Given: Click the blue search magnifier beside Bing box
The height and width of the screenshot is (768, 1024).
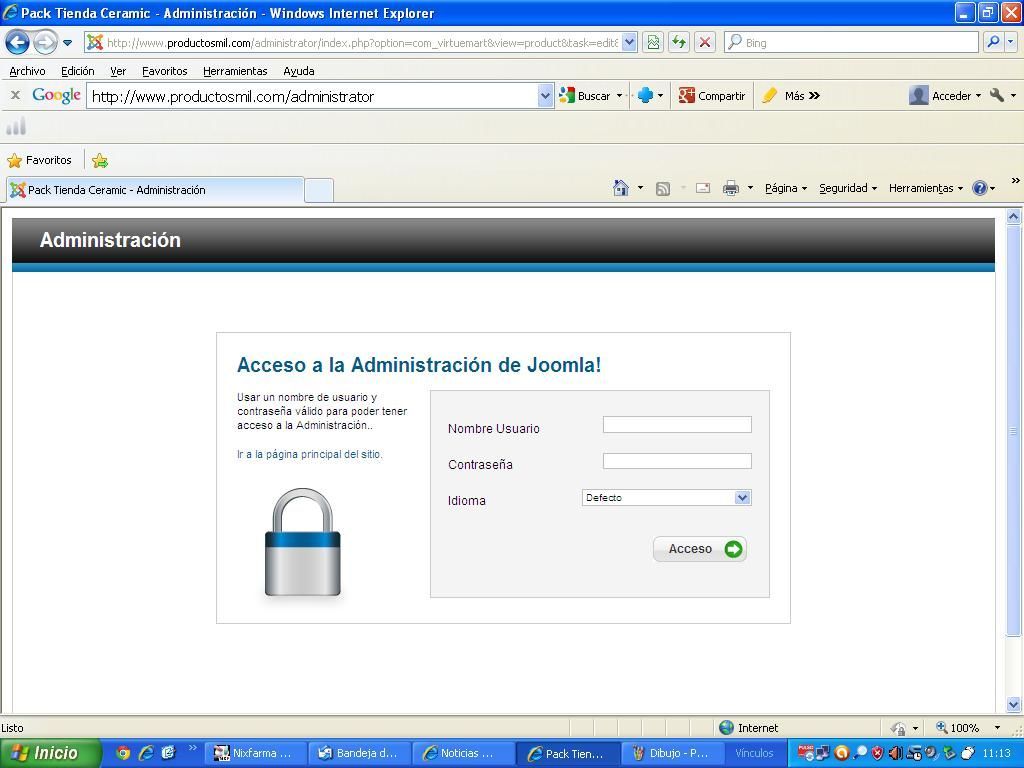Looking at the screenshot, I should click(993, 42).
